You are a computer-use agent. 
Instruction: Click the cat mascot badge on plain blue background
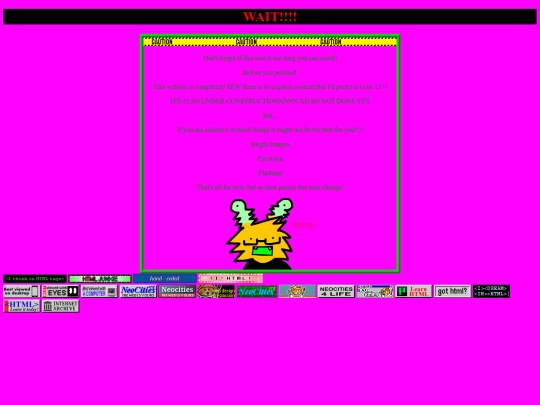(x=297, y=291)
